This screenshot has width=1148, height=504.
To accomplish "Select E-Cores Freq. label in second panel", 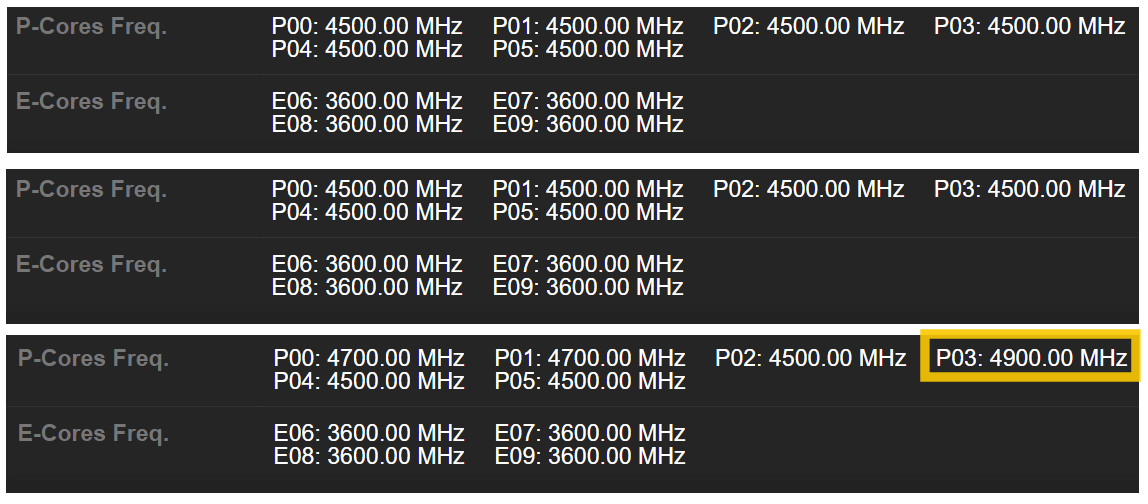I will pos(91,265).
